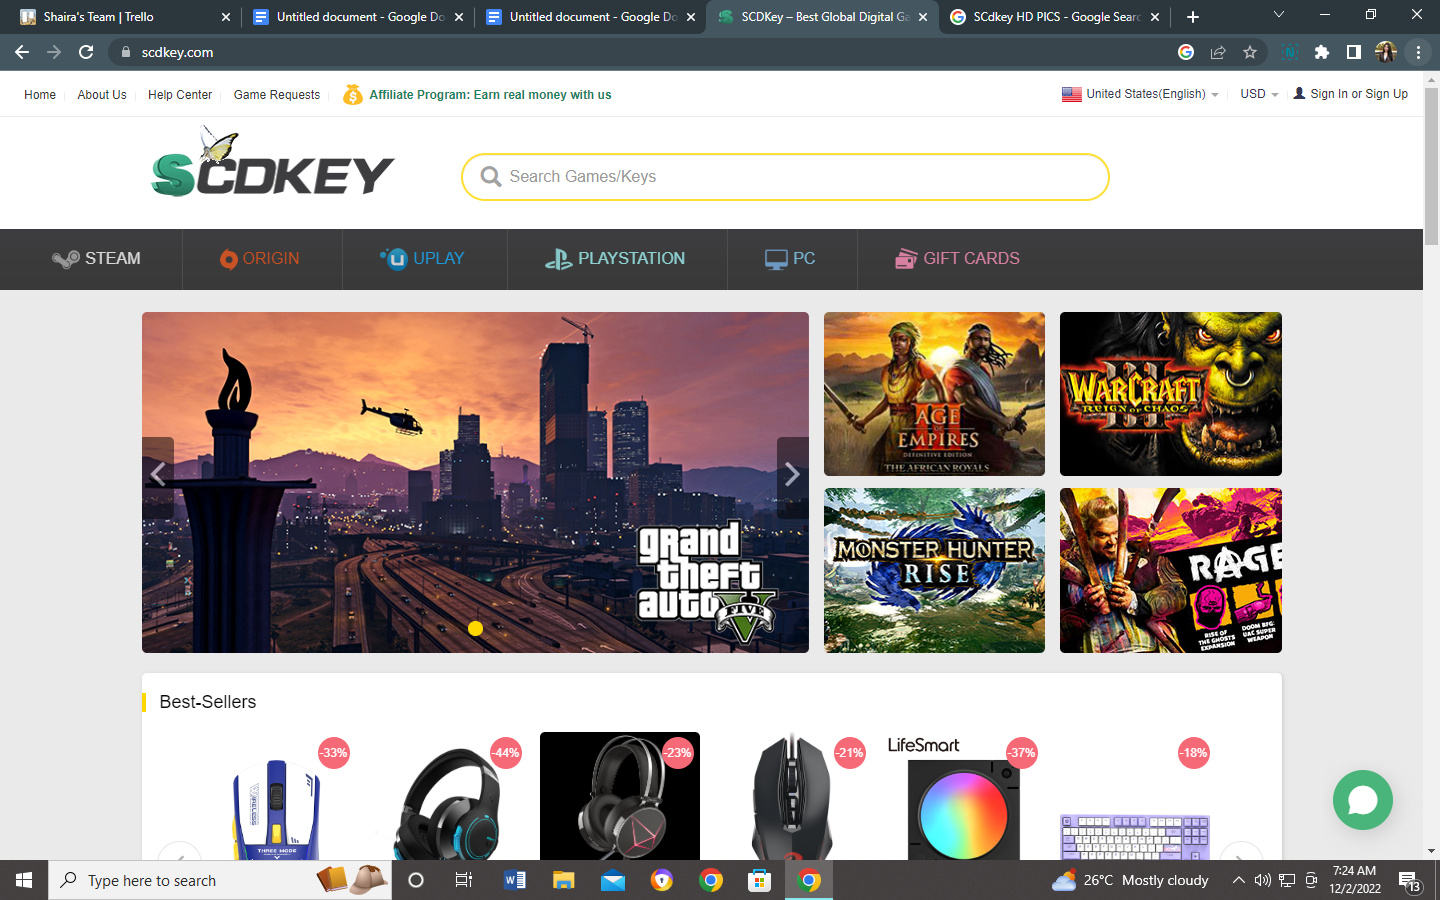Open File Explorer from the taskbar
The width and height of the screenshot is (1440, 900).
point(564,880)
